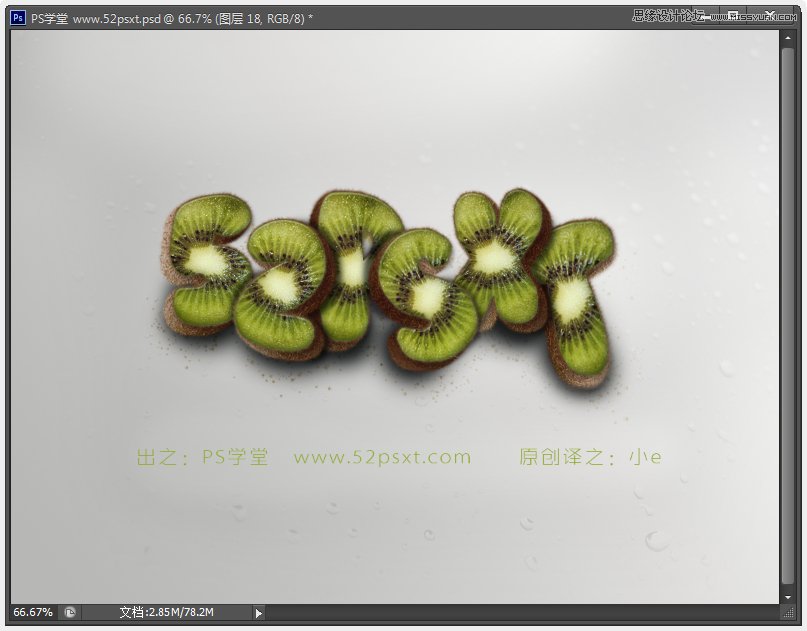Viewport: 807px width, 631px height.
Task: Maximize the document window
Action: [x=733, y=14]
